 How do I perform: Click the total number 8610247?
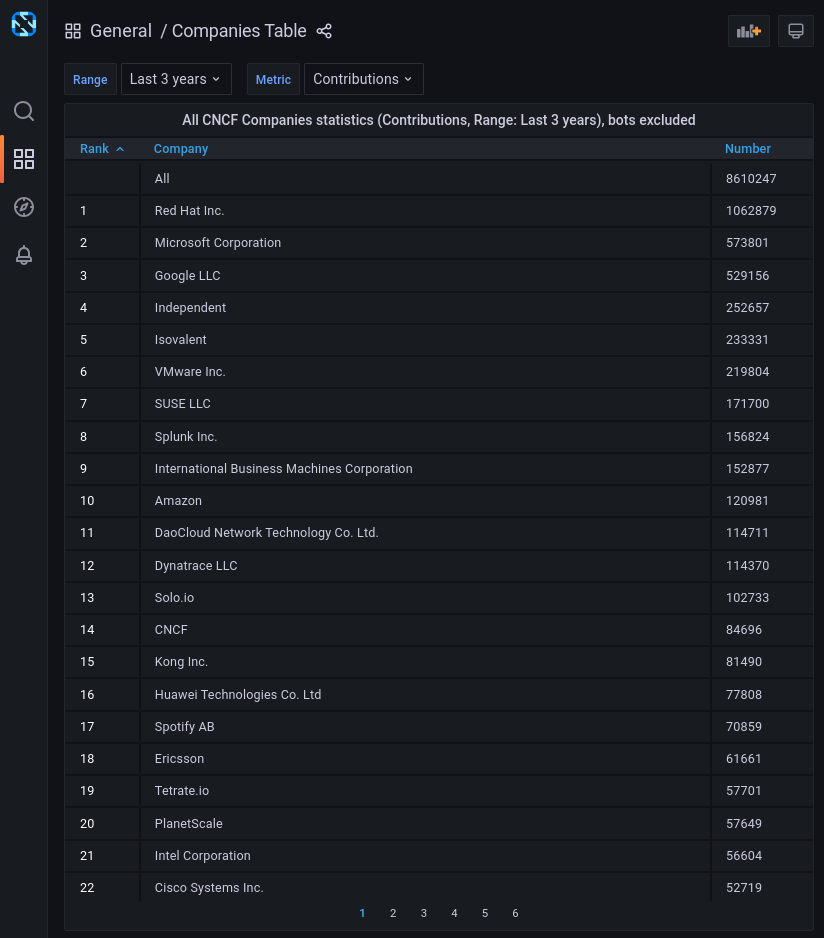click(751, 179)
